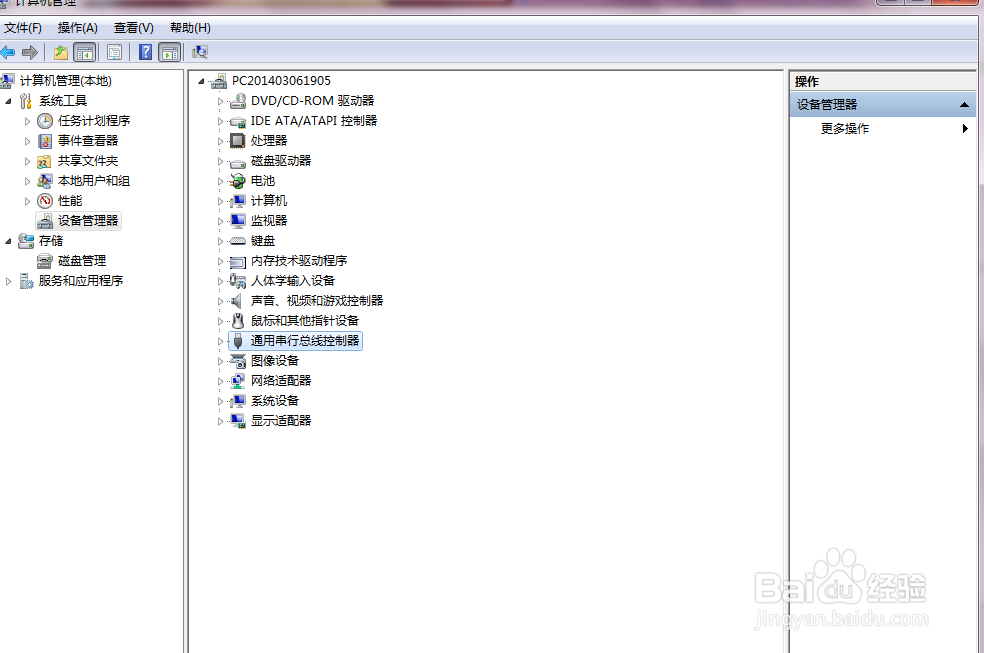
Task: Click the 通用串行总线控制器 USB icon
Action: coord(237,341)
